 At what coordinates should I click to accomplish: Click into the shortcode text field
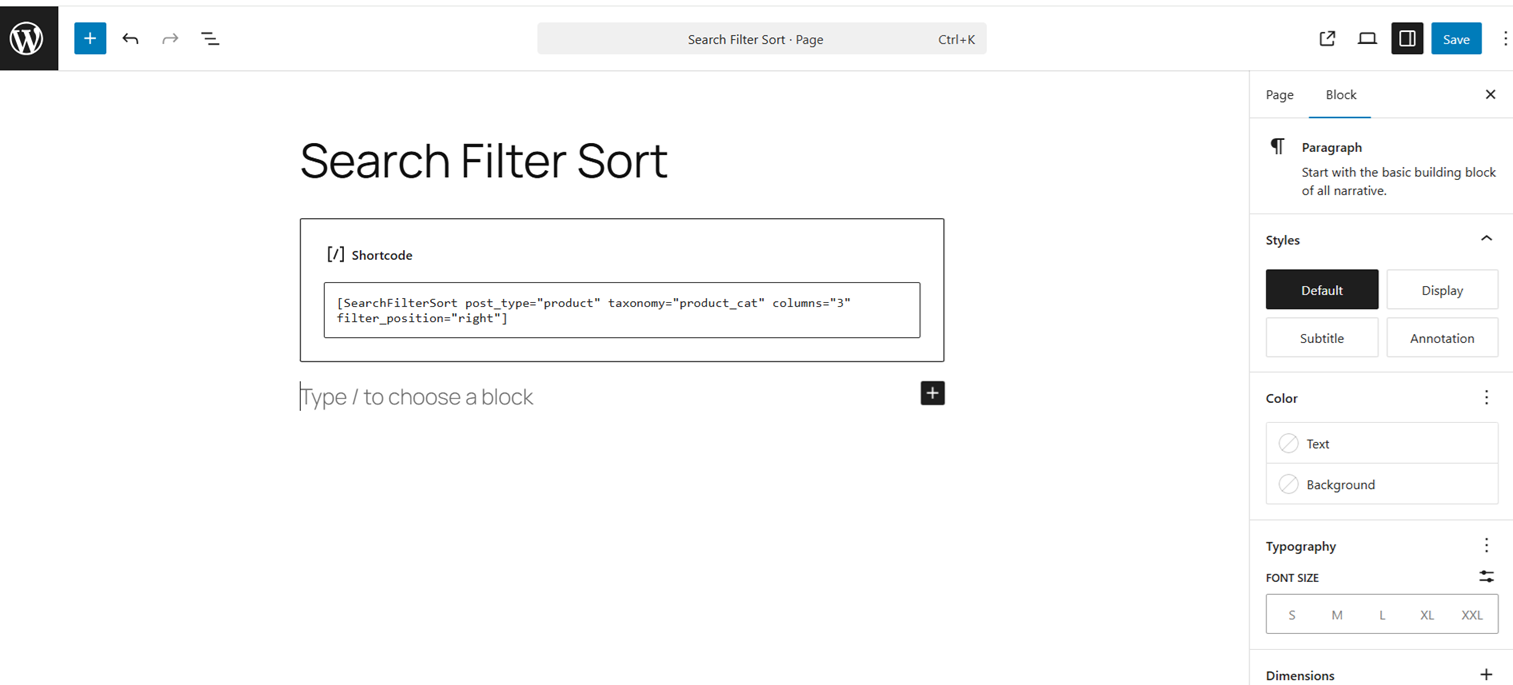pos(621,310)
